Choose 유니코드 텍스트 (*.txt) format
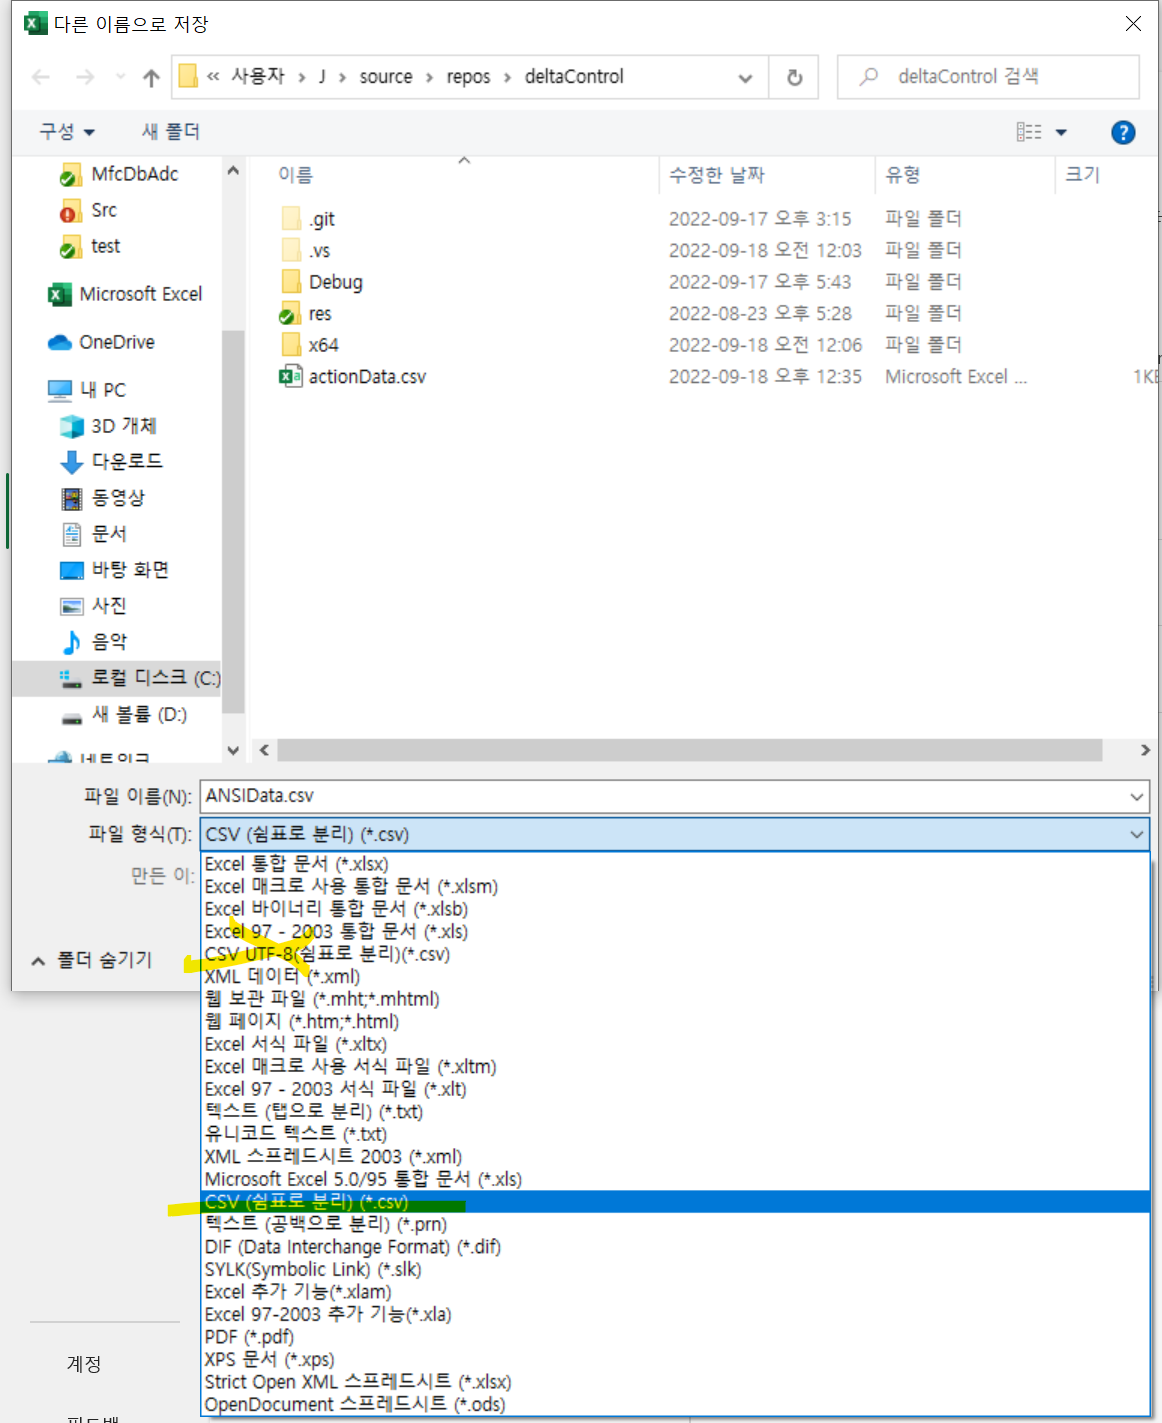 (x=675, y=1134)
